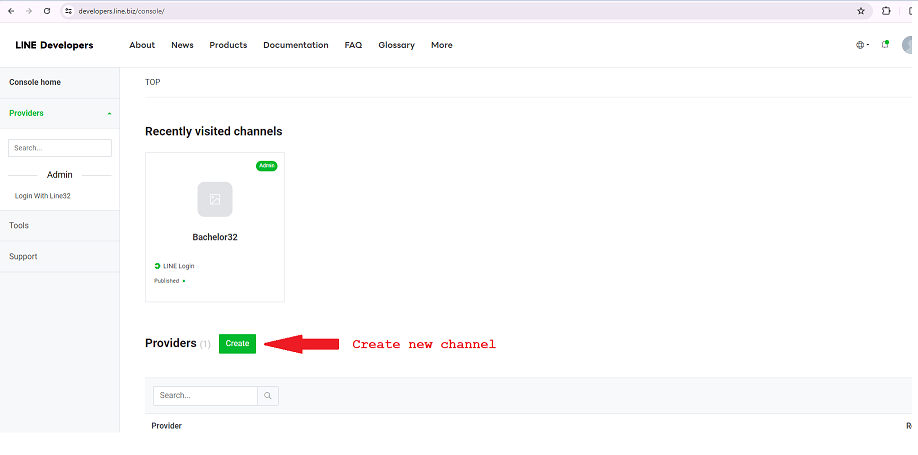
Task: Bookmark this page with the star icon
Action: [860, 11]
